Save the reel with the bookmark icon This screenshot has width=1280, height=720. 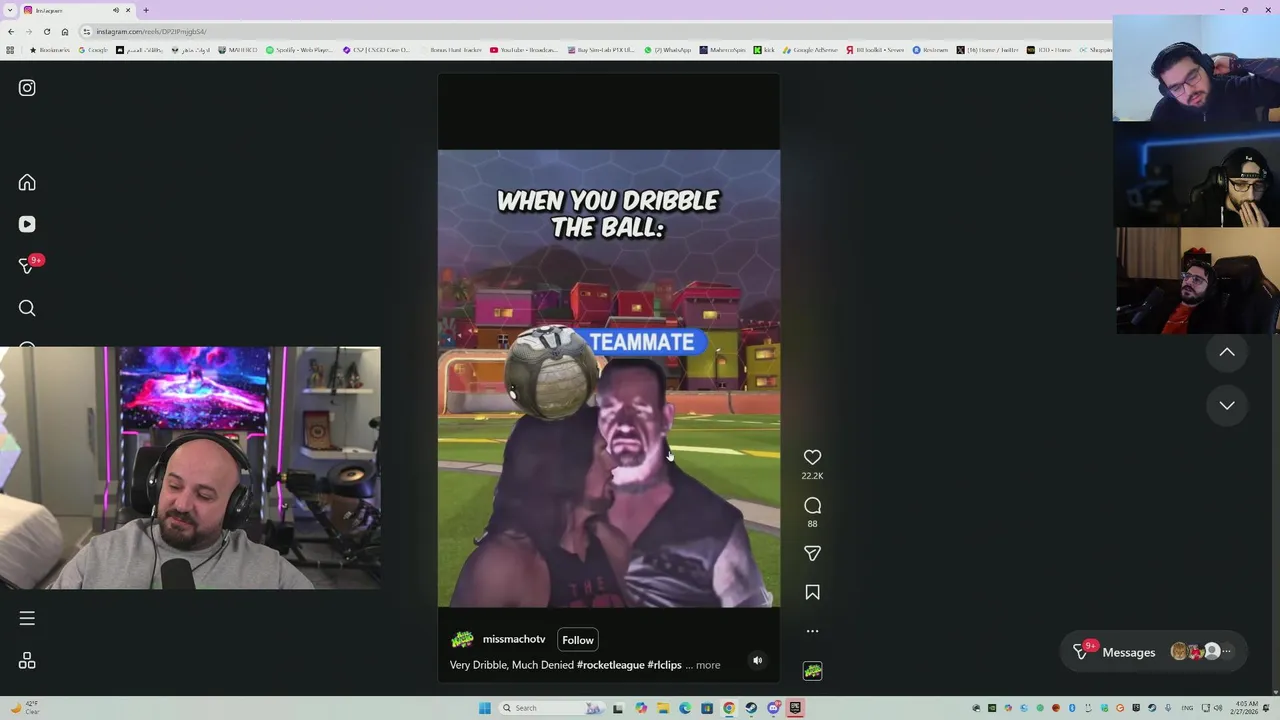tap(812, 593)
